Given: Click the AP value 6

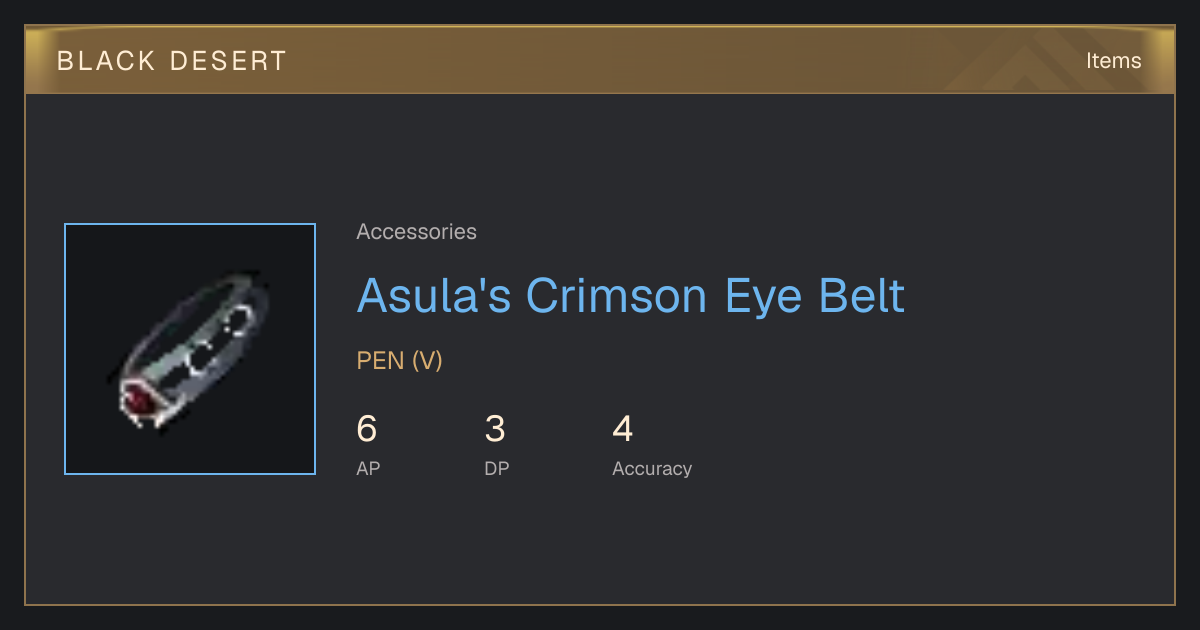Looking at the screenshot, I should pyautogui.click(x=367, y=429).
